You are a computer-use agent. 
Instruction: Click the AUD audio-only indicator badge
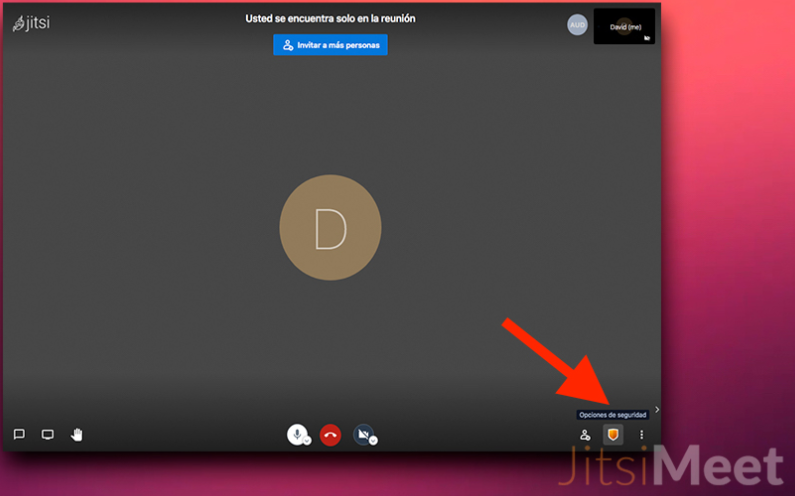(577, 25)
